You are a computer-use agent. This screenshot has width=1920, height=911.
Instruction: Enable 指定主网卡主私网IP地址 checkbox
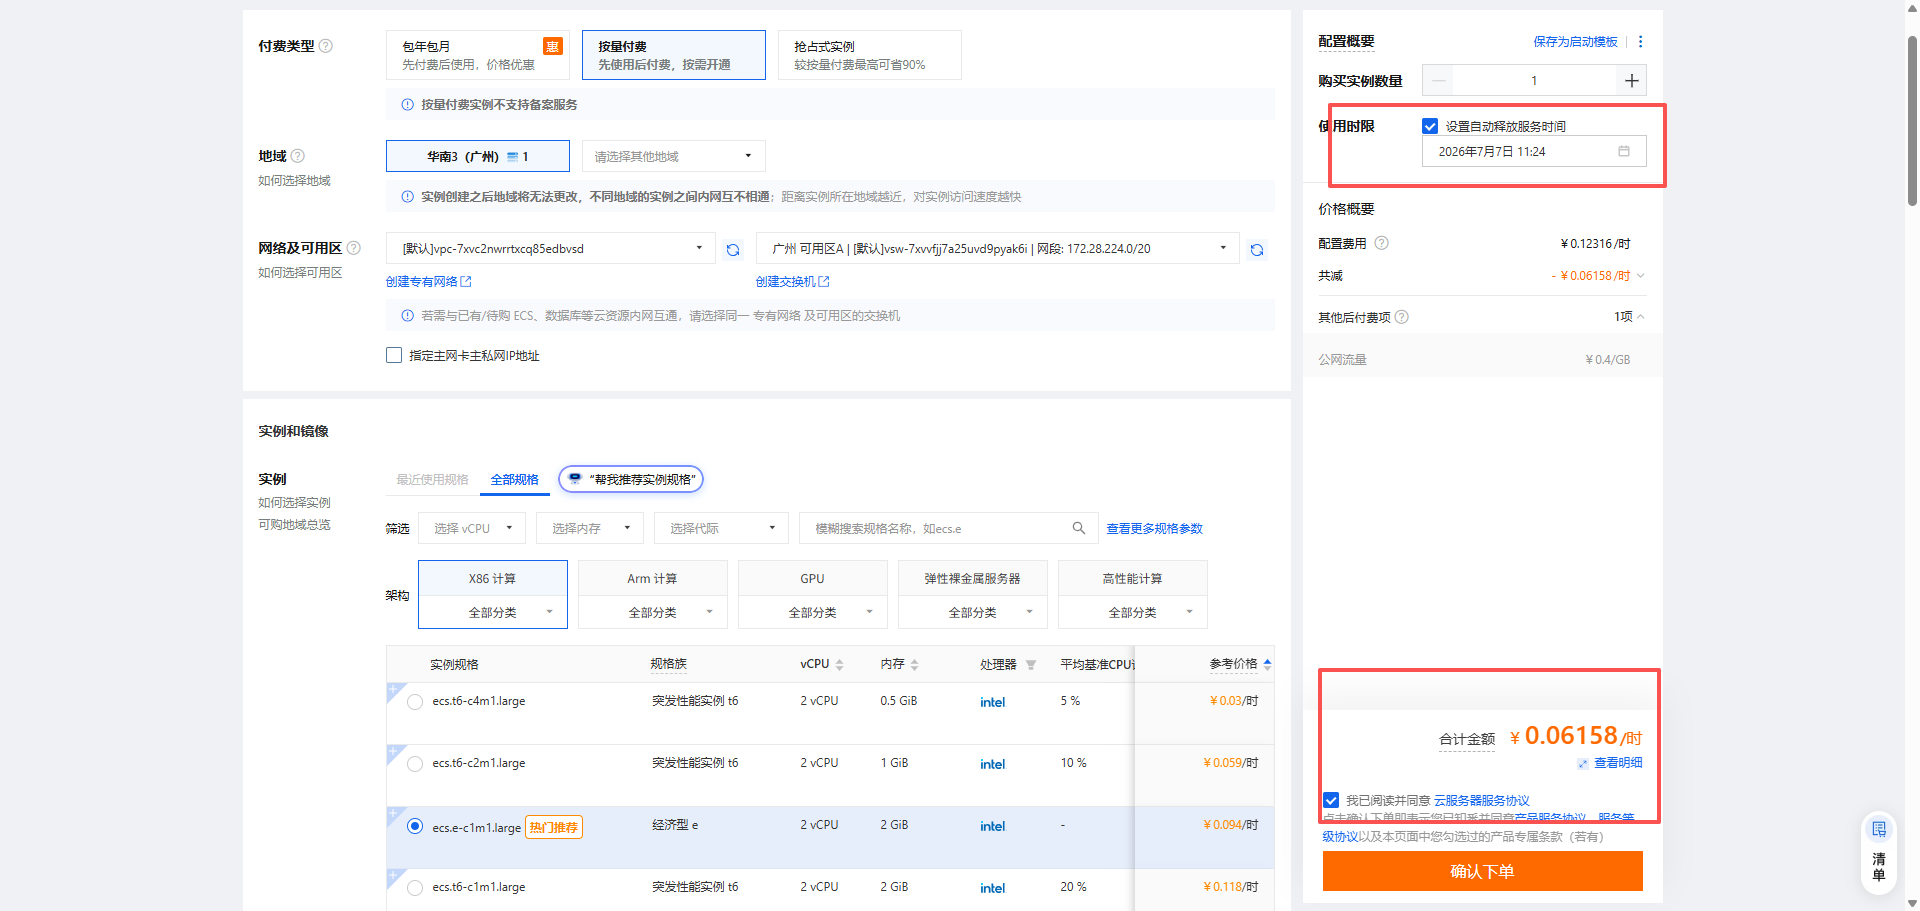coord(394,355)
